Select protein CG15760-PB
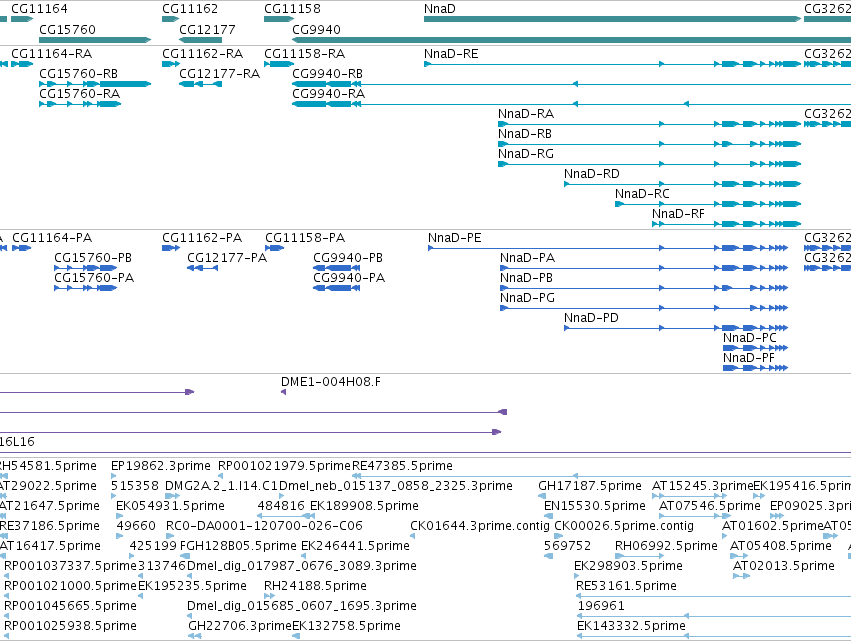The width and height of the screenshot is (851, 641). click(x=93, y=258)
